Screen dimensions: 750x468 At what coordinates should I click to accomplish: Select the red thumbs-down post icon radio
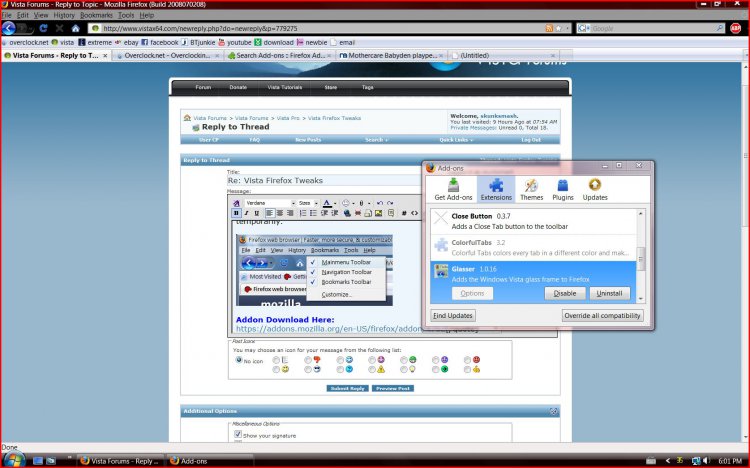(x=308, y=359)
